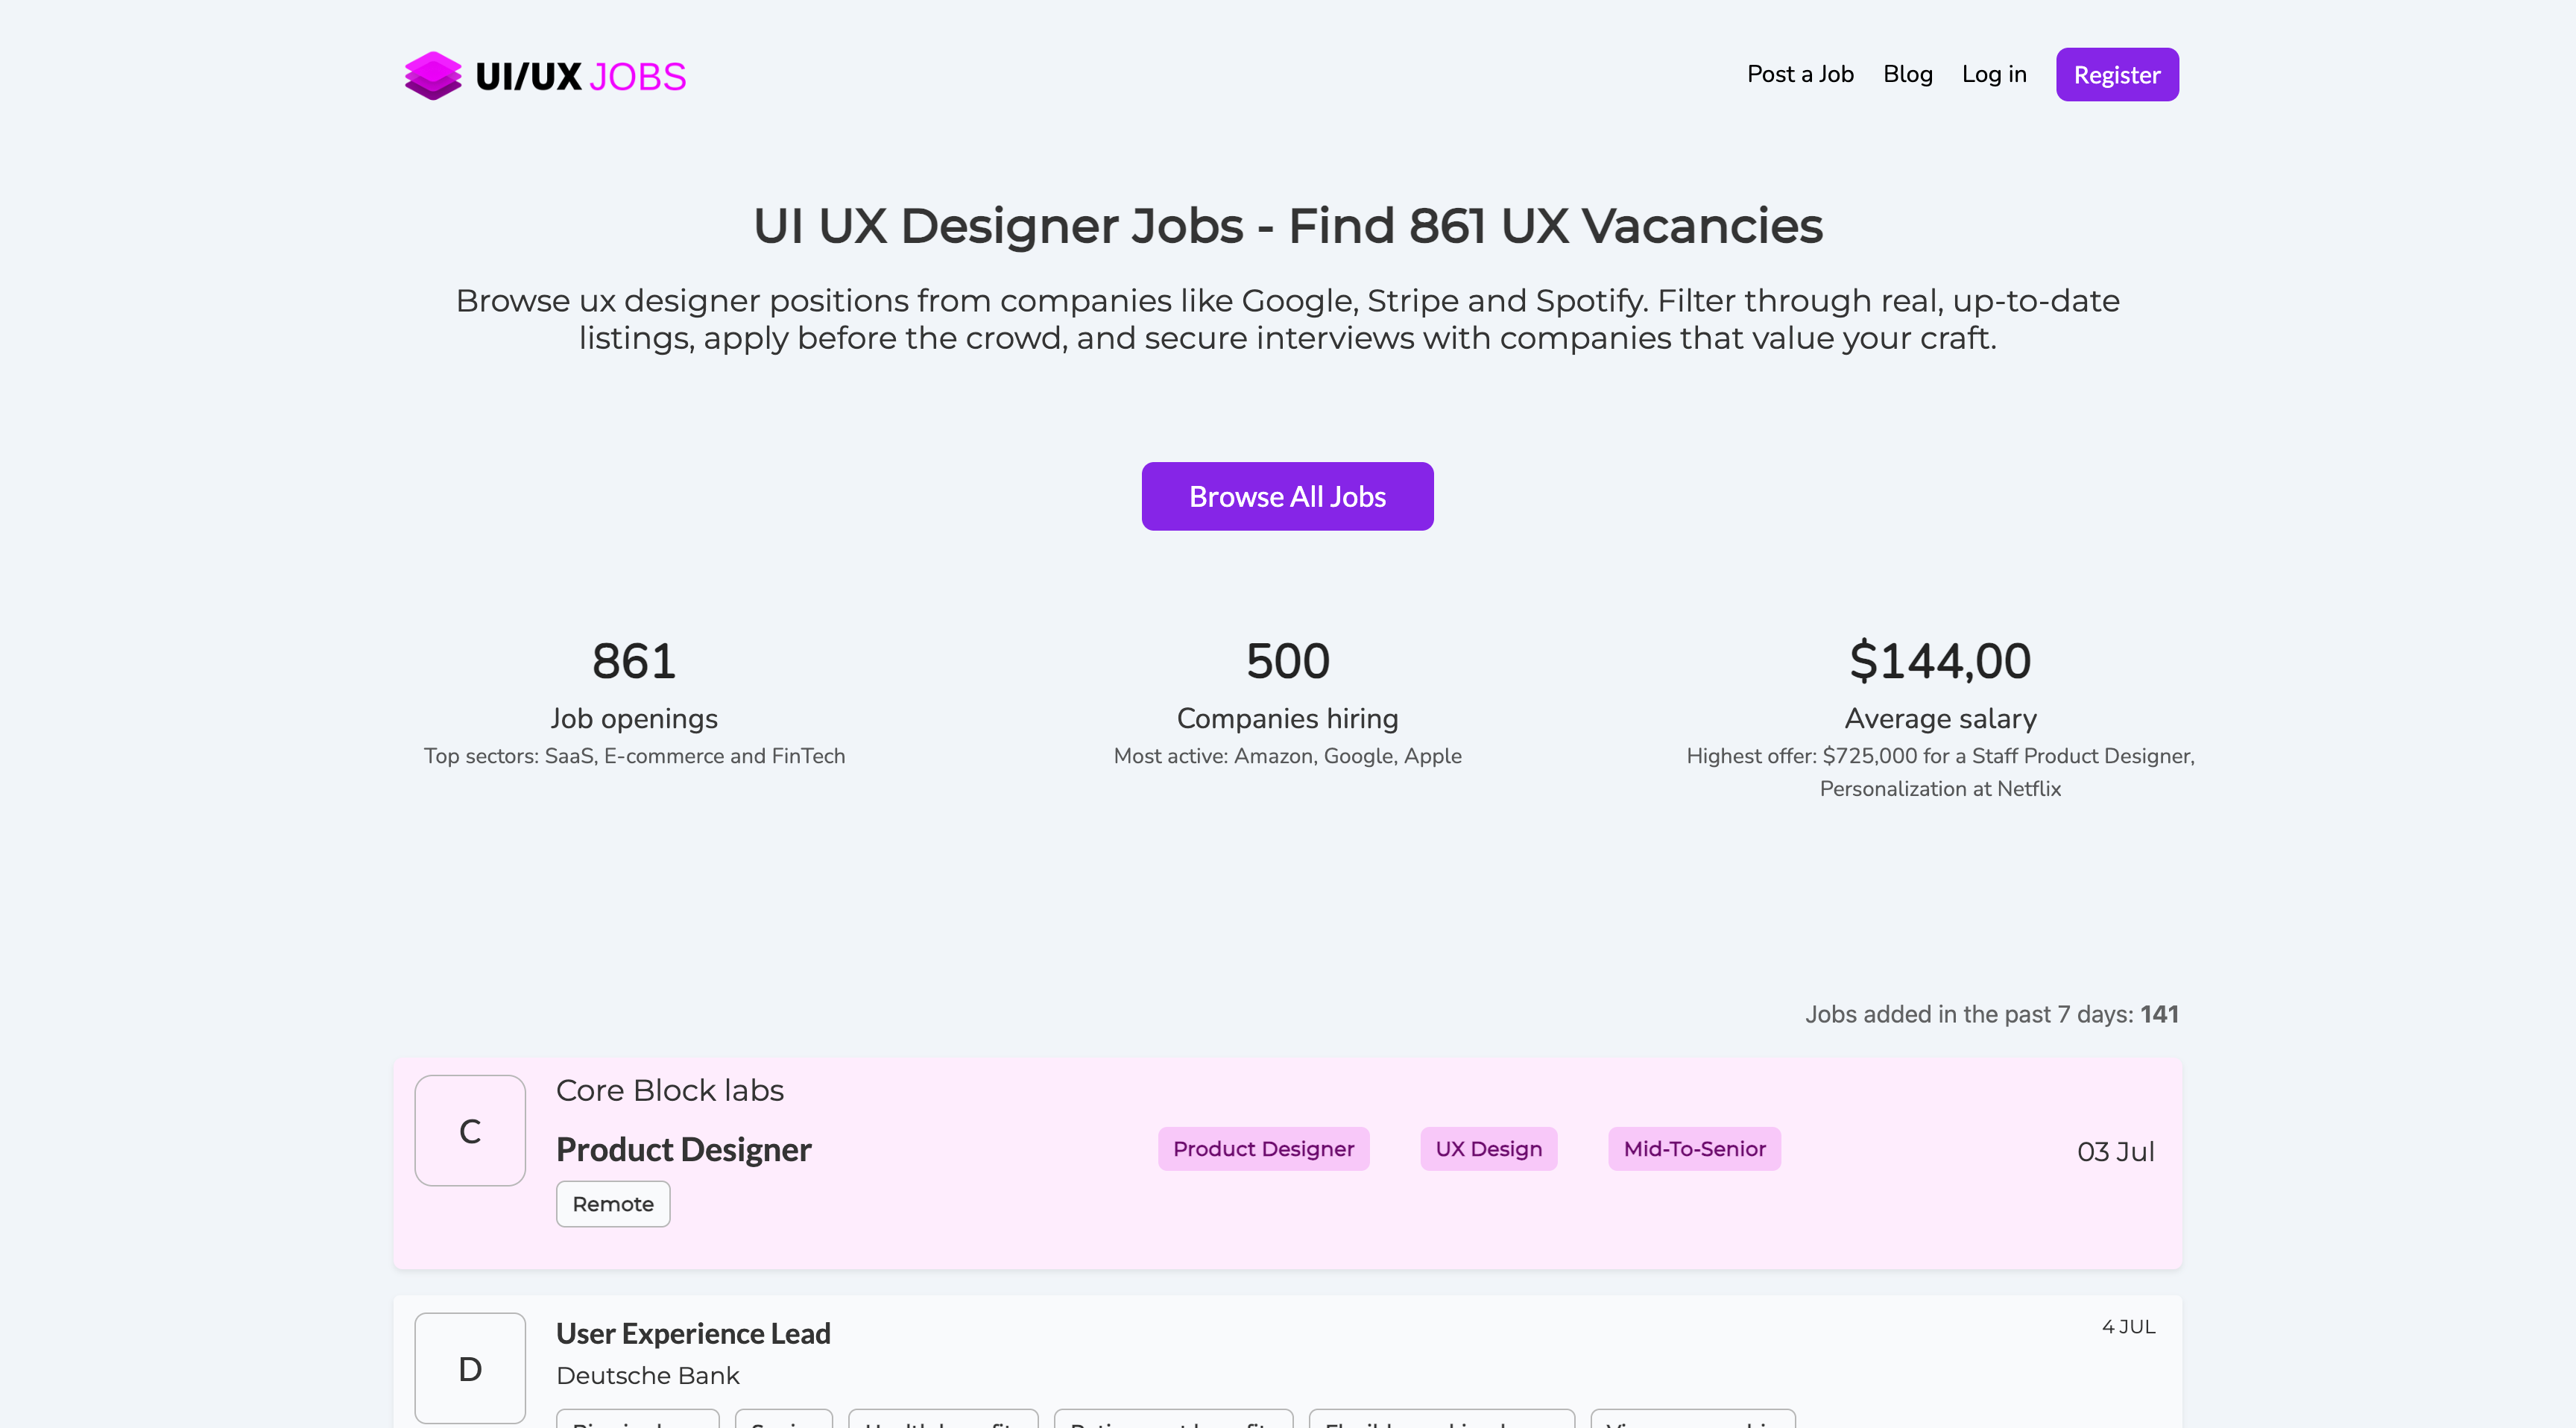
Task: Click the Core Block labs "C" logo
Action: click(470, 1130)
